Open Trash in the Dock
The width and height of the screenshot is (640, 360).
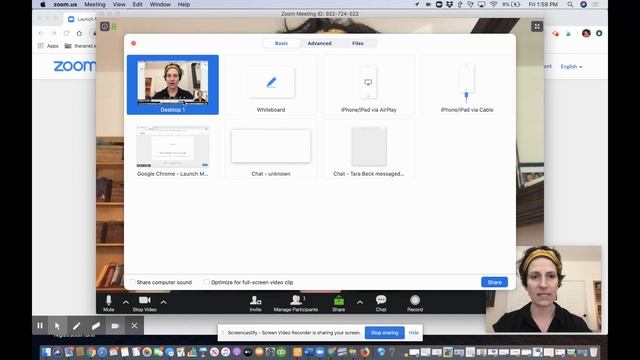(593, 351)
